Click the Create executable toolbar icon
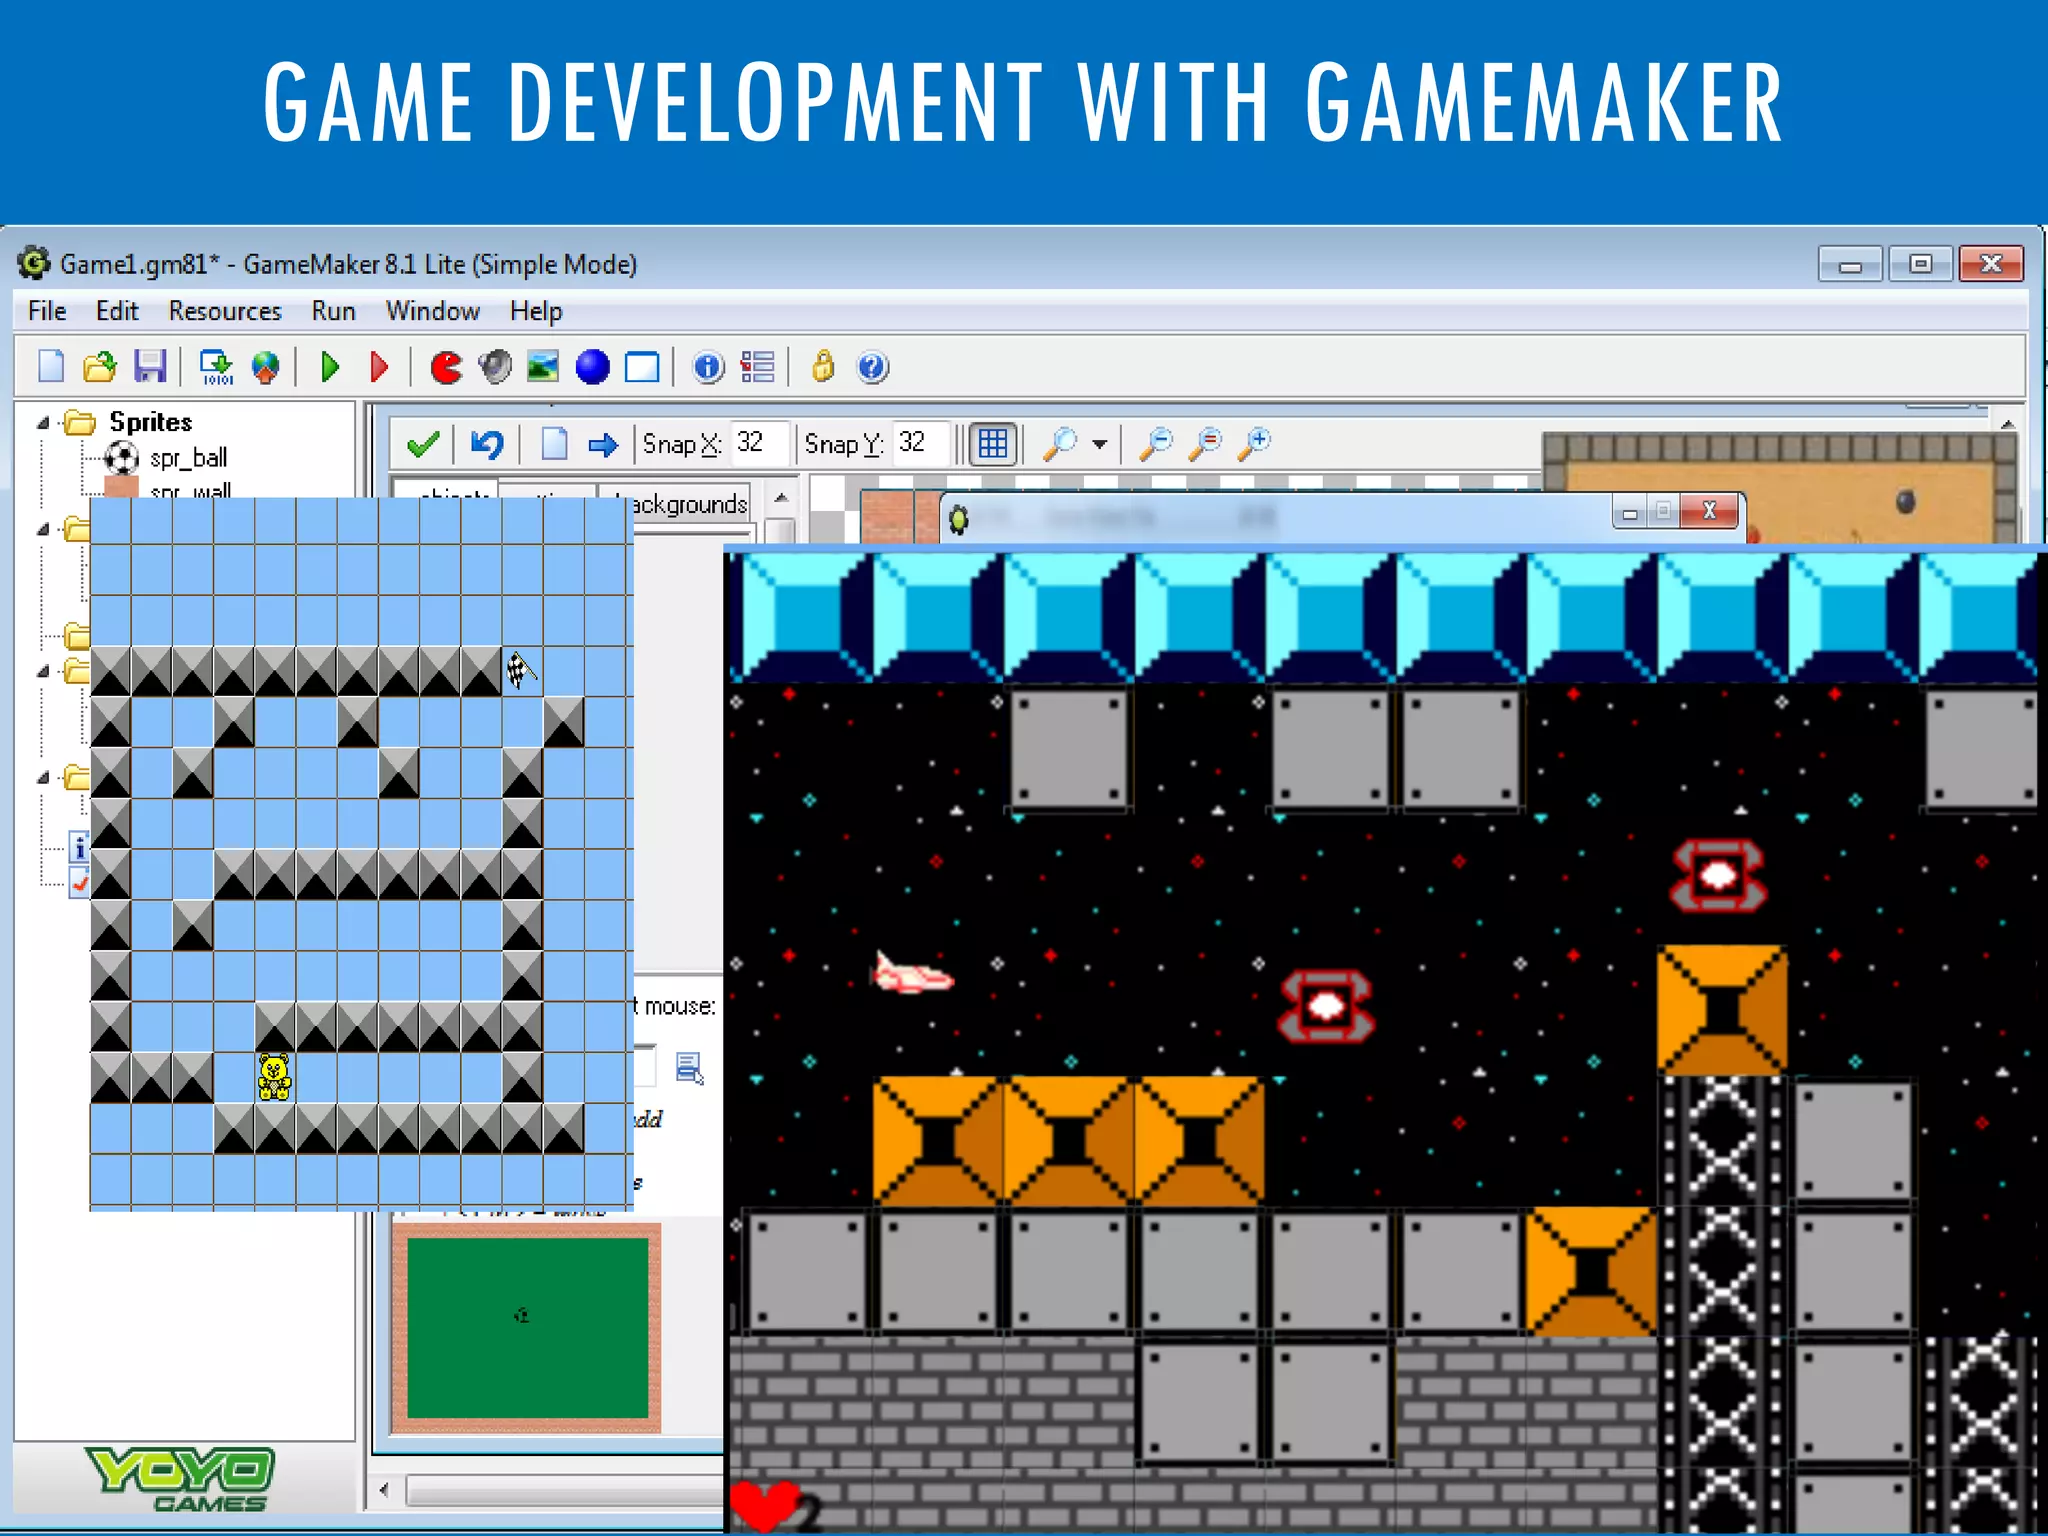 click(216, 367)
